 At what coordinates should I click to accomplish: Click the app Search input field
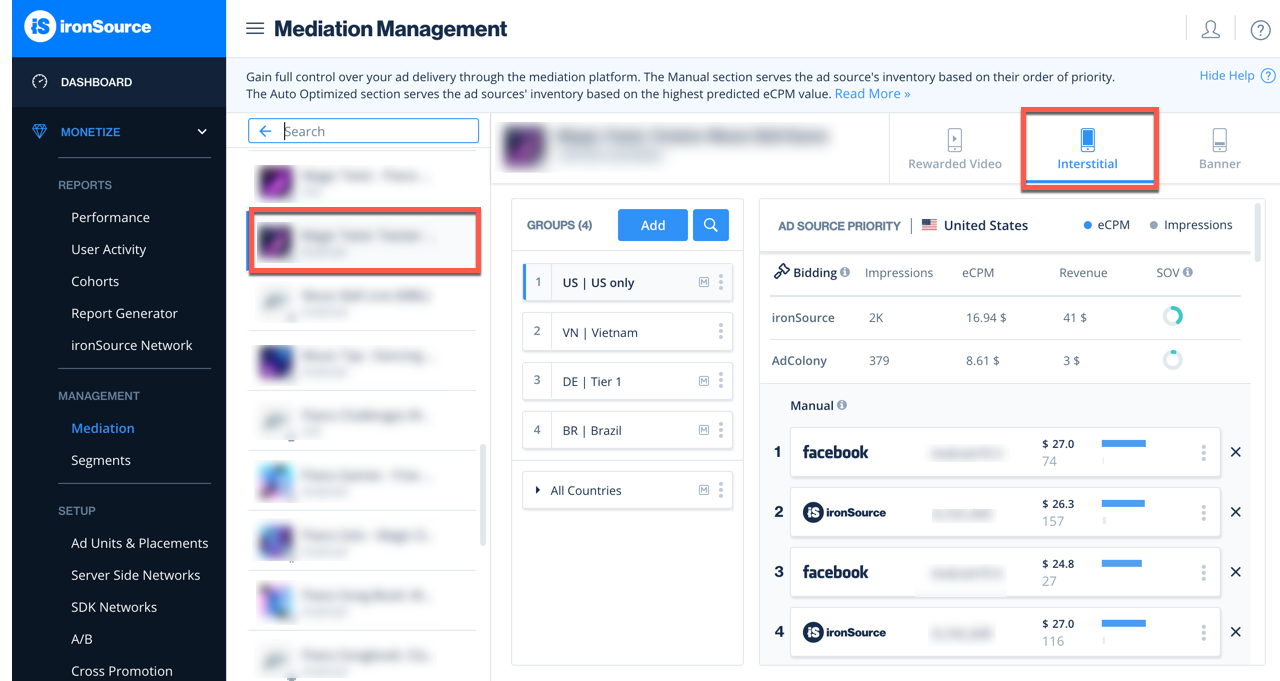coord(378,131)
